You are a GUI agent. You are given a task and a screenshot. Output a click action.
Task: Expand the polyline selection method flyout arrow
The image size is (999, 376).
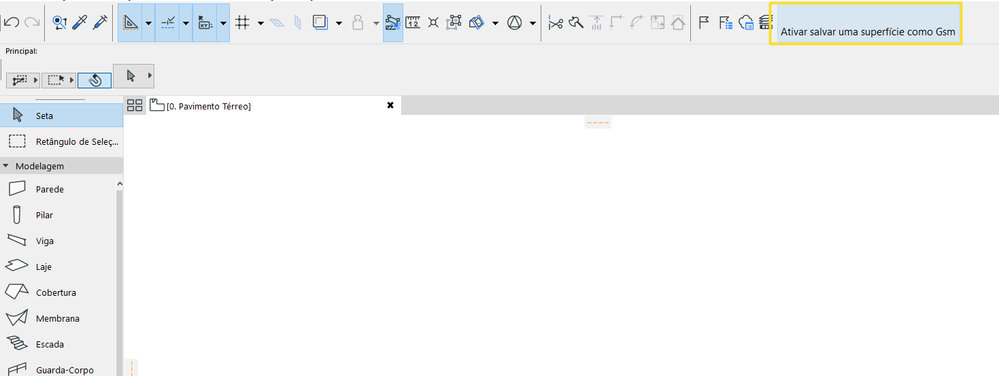coord(35,80)
